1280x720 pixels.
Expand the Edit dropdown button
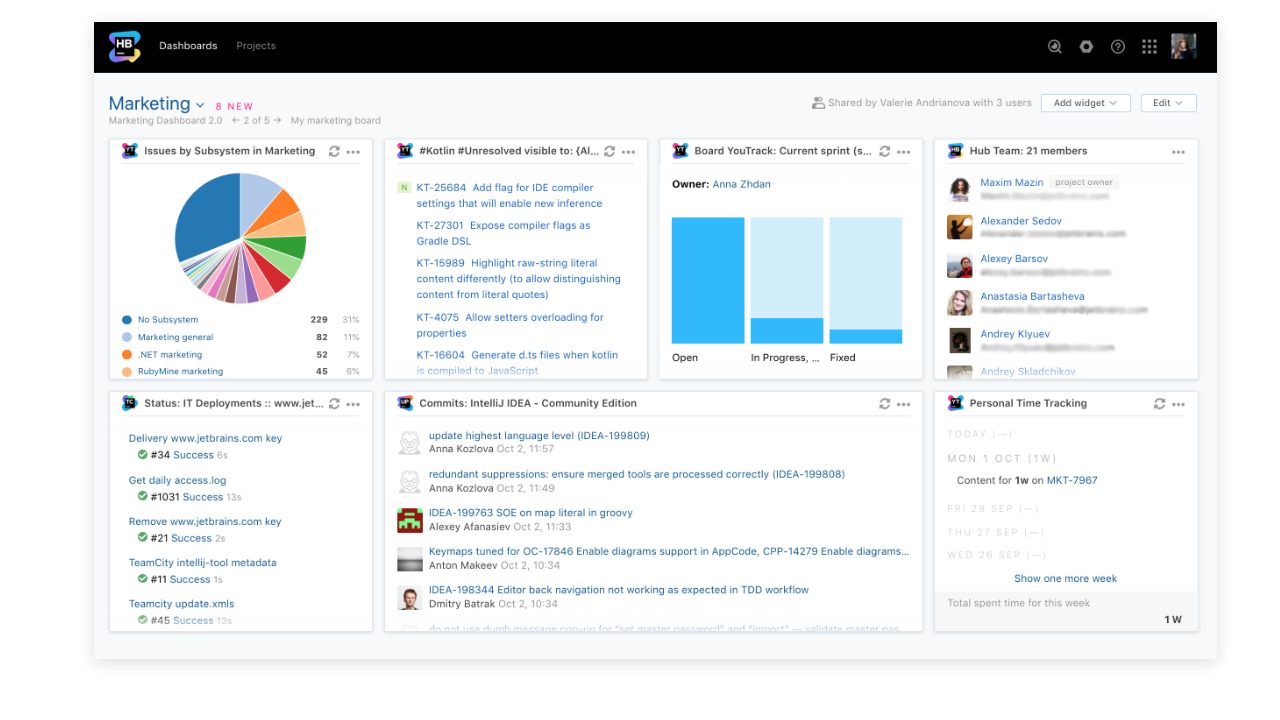[1168, 103]
